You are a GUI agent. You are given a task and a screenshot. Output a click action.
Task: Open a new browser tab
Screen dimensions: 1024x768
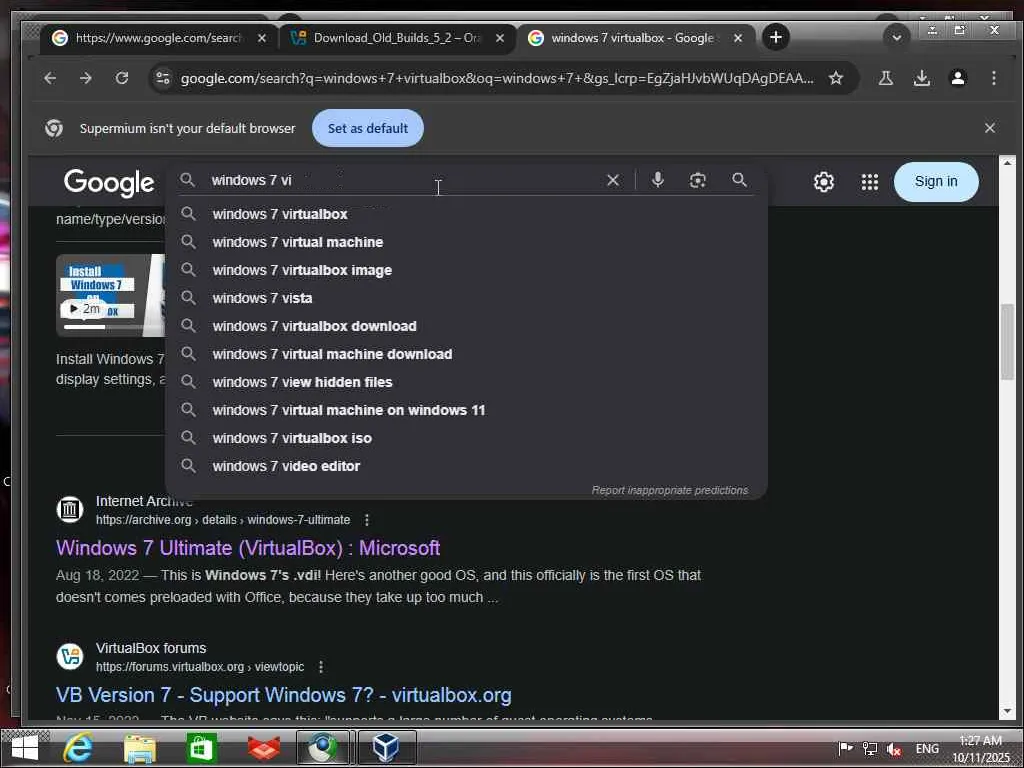click(x=775, y=37)
